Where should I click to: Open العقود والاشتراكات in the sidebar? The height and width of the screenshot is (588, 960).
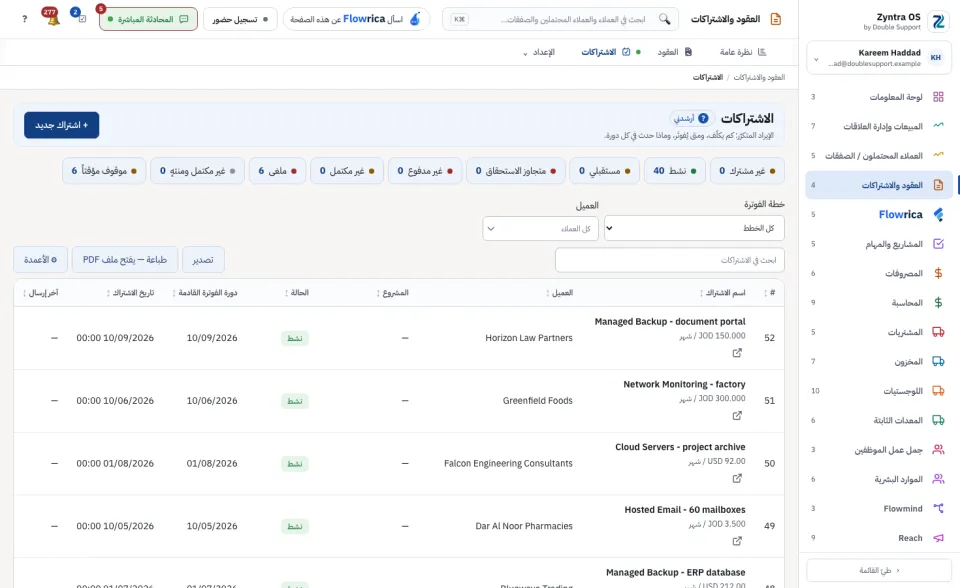tap(879, 185)
